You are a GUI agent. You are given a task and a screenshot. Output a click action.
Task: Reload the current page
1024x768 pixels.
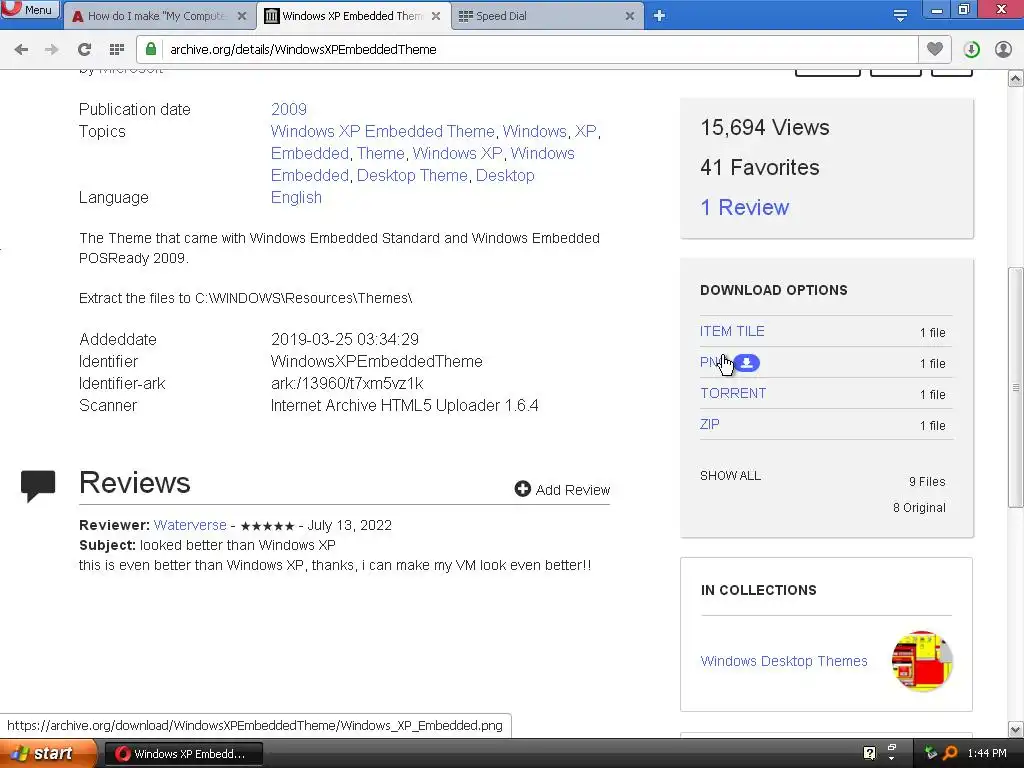[x=84, y=50]
